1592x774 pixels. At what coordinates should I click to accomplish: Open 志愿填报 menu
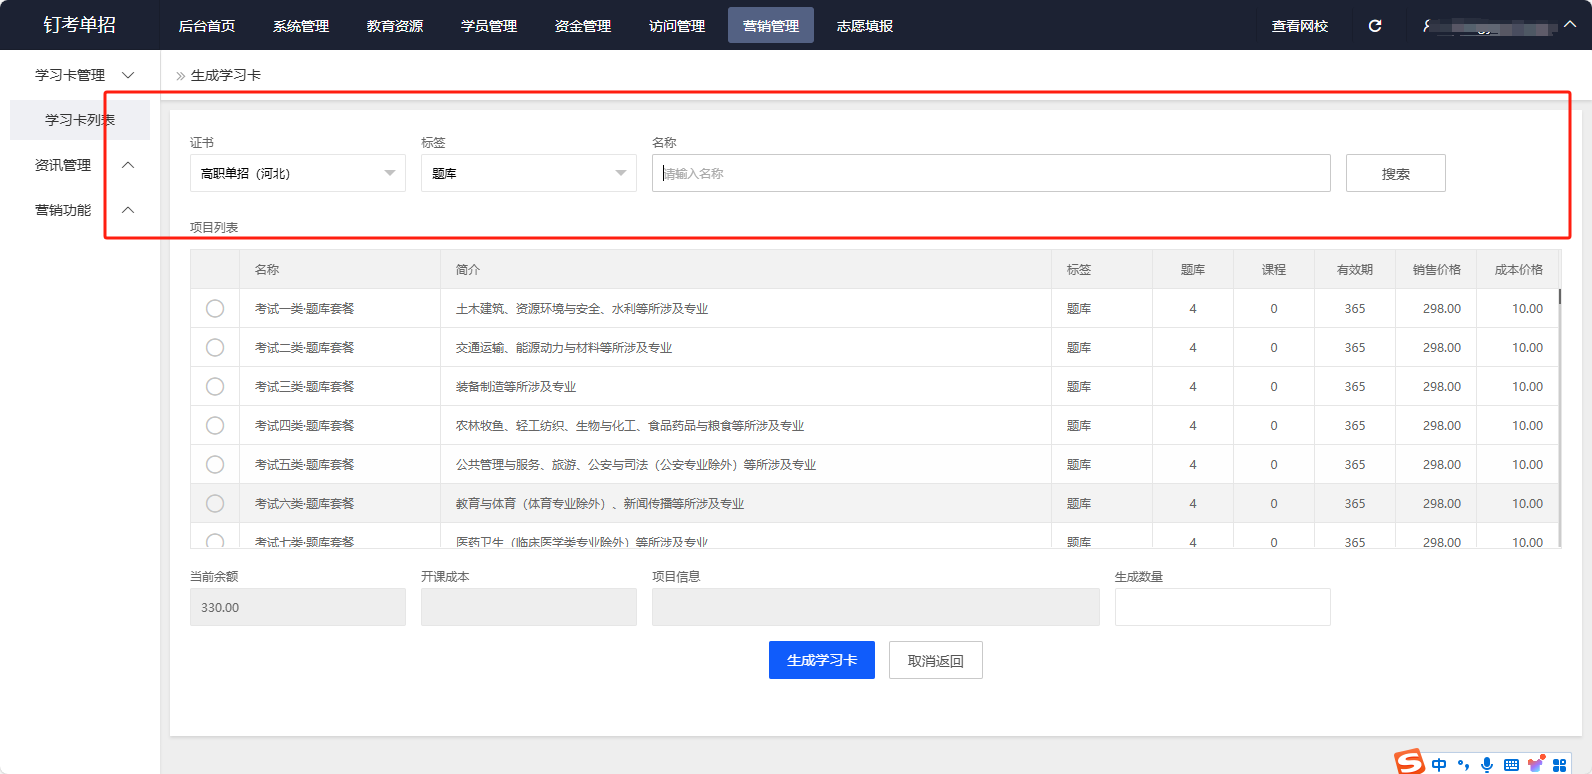865,26
